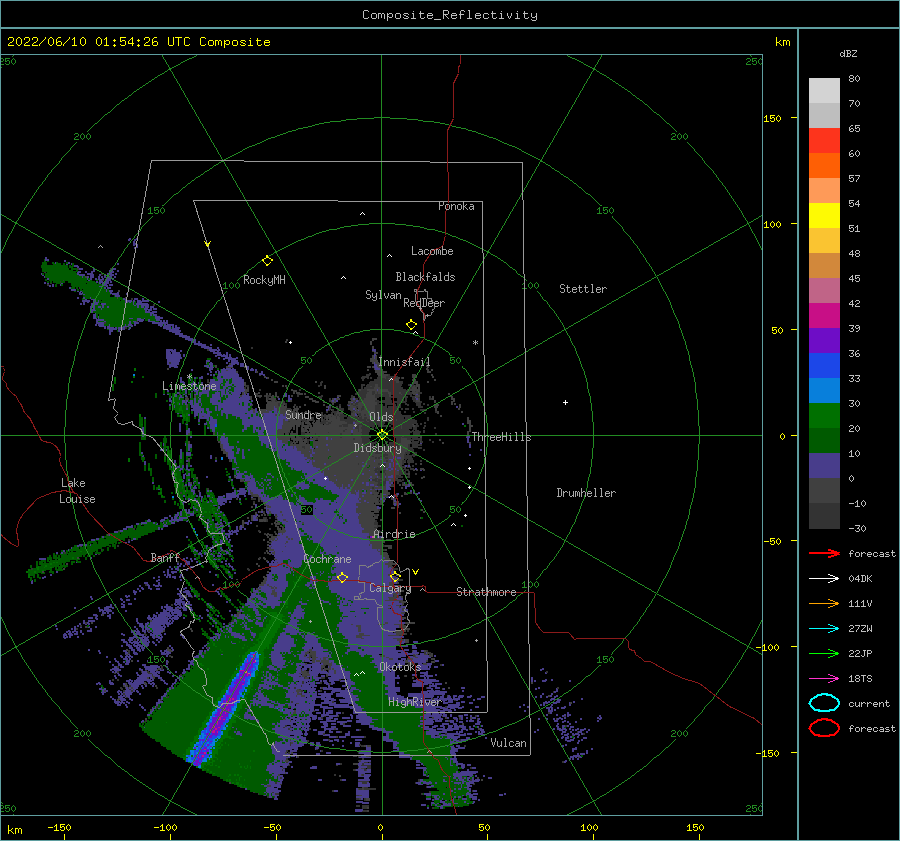Click the Ponoka city label
This screenshot has width=900, height=841.
456,206
